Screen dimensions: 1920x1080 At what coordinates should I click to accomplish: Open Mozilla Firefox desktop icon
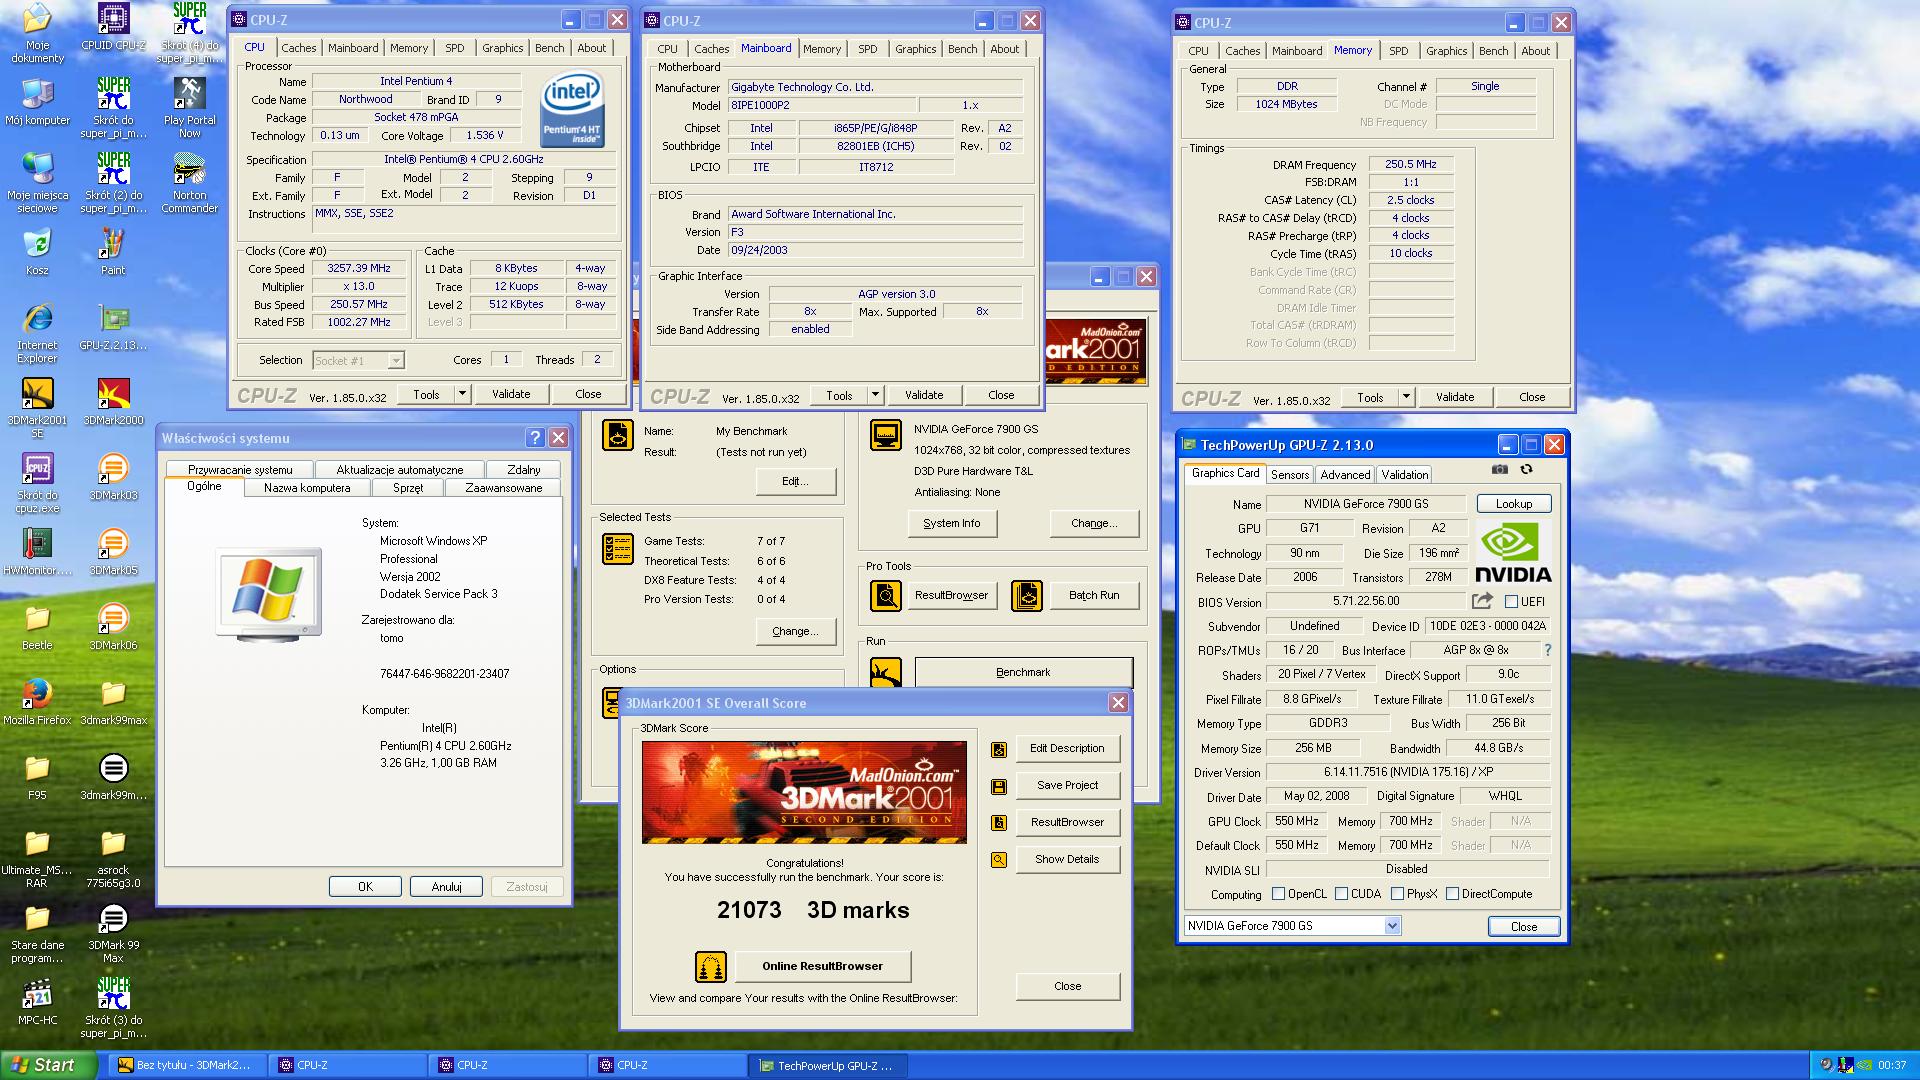pos(37,701)
